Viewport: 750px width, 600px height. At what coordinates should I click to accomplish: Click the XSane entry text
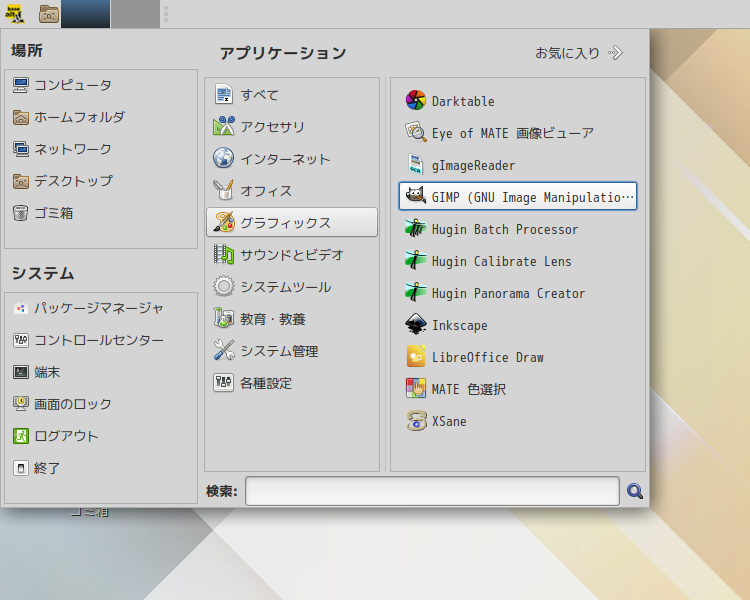(x=449, y=422)
